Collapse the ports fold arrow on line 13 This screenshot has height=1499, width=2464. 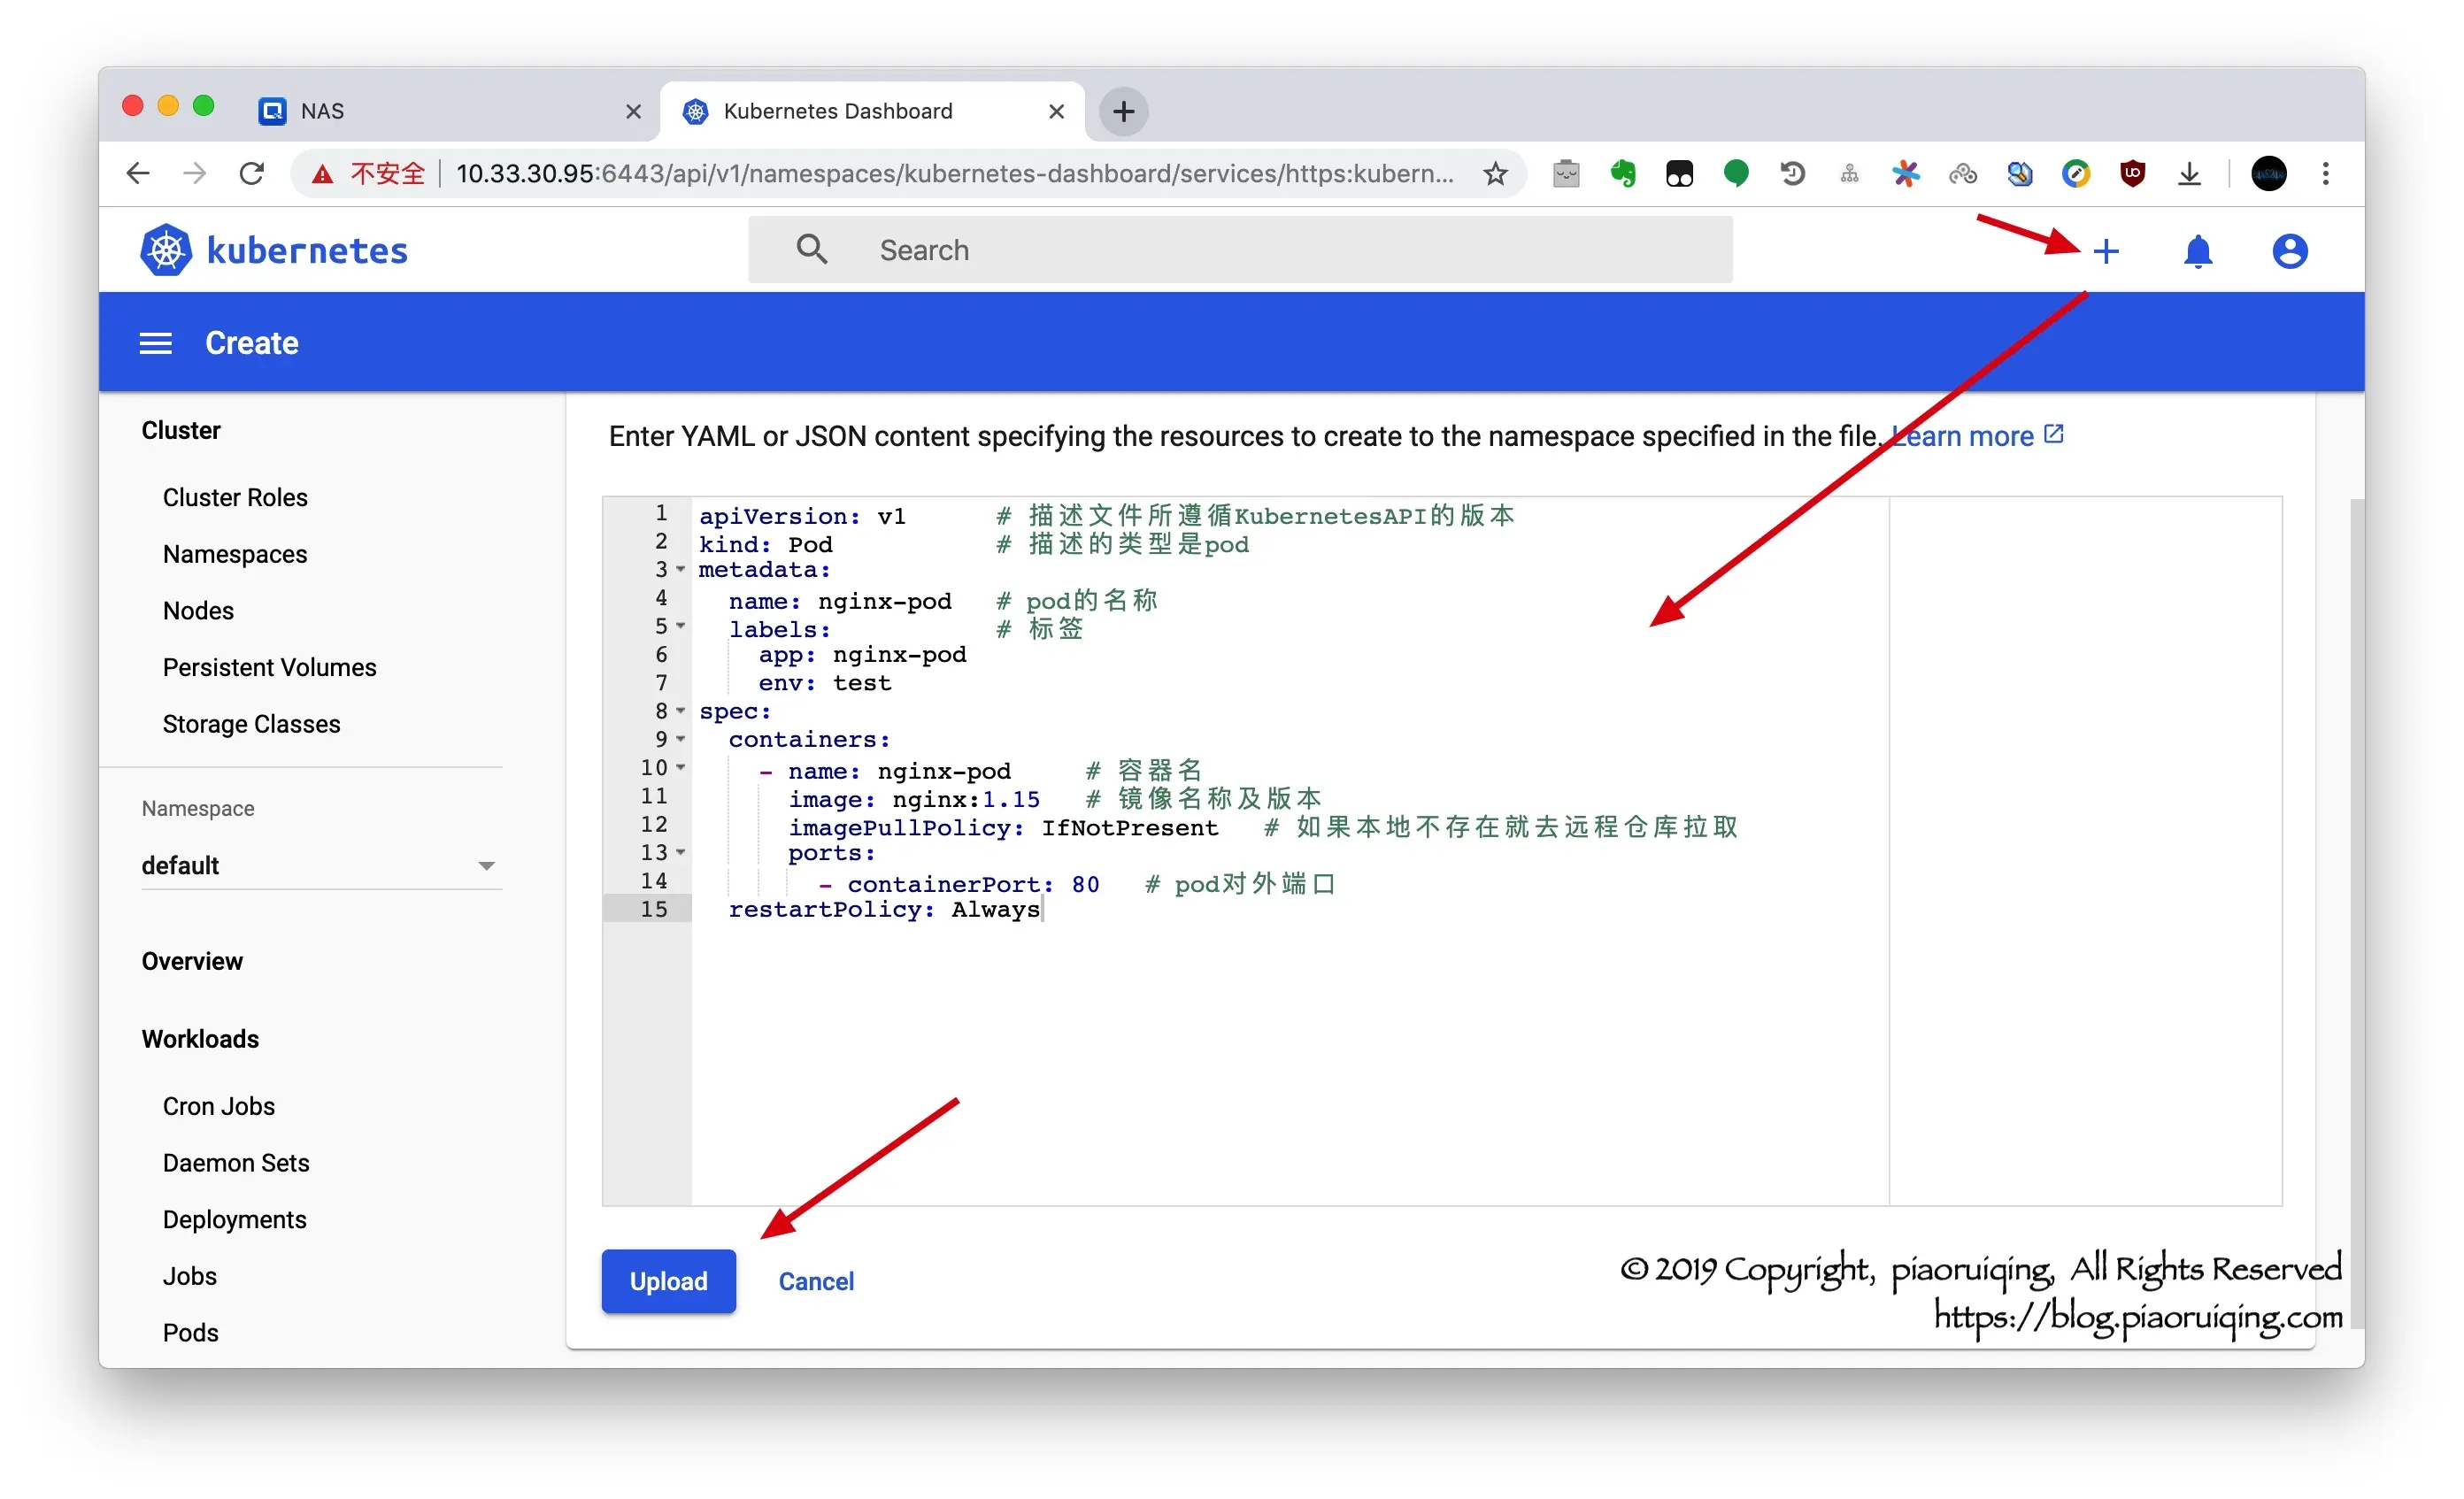coord(681,852)
